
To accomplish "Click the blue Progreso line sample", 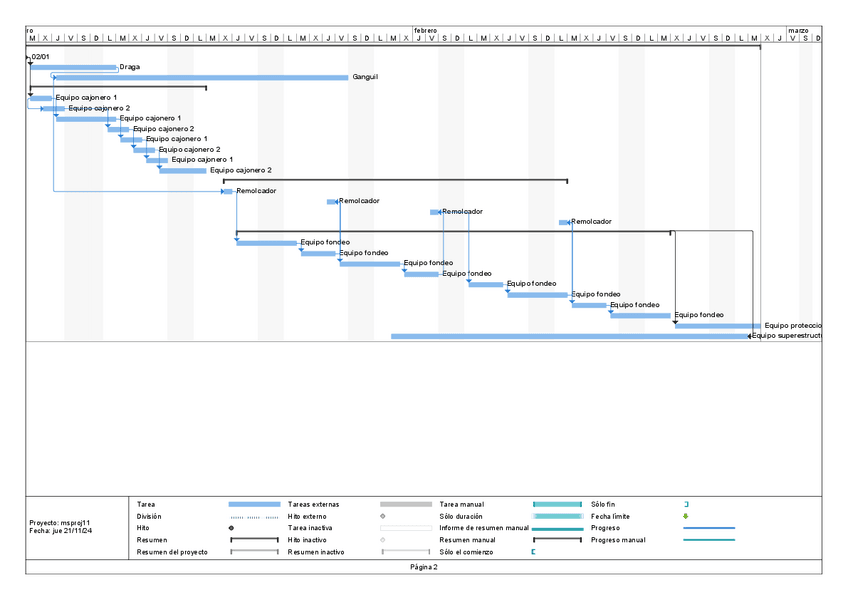I will (708, 528).
